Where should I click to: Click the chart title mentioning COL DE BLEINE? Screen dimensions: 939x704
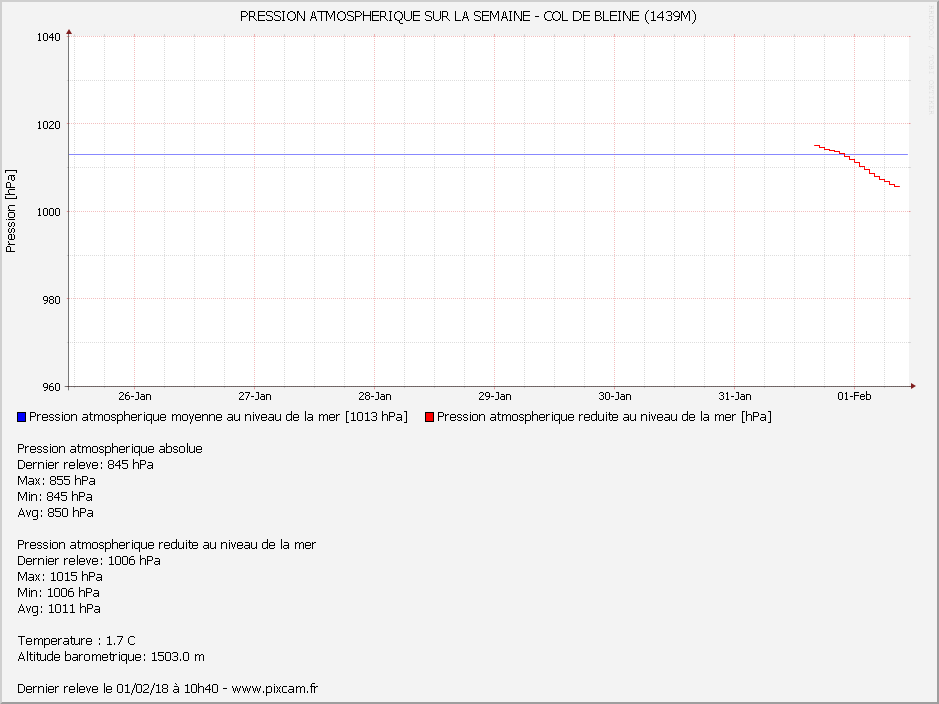point(469,17)
